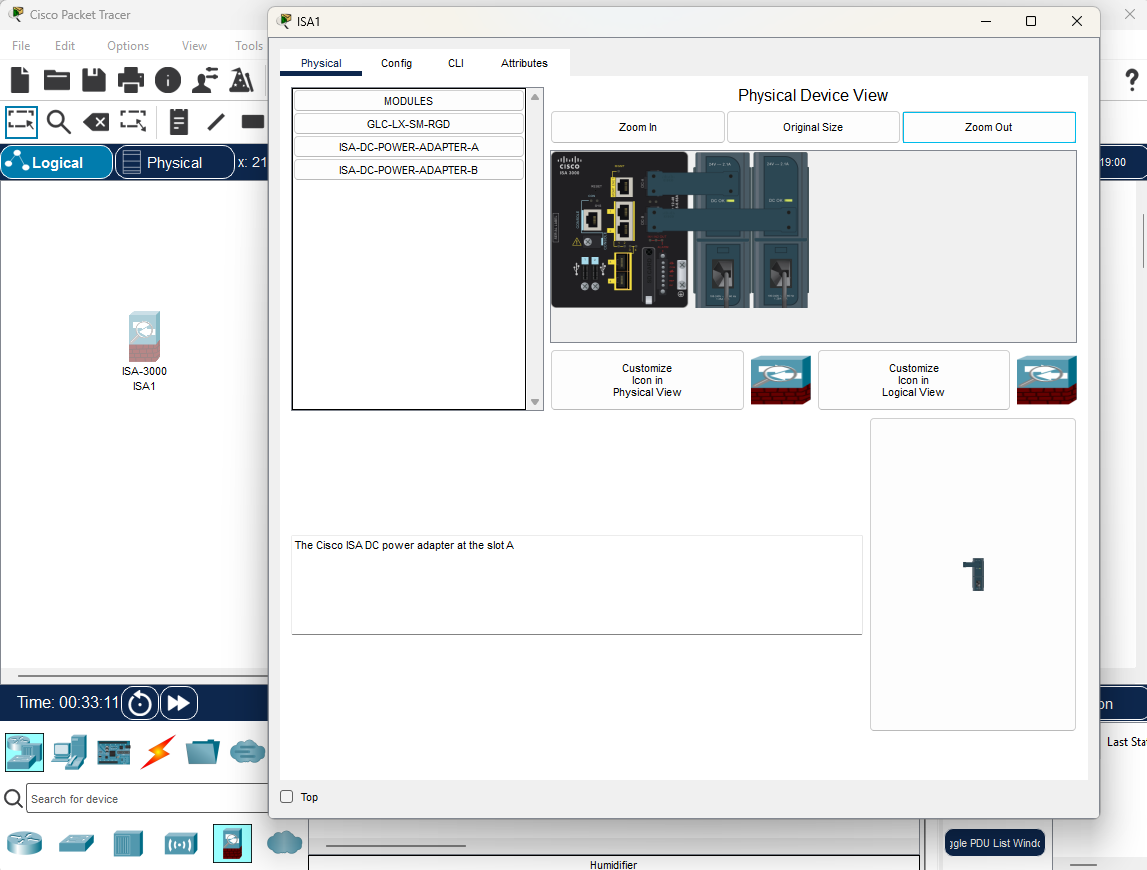Screen dimensions: 1147x870
Task: Click firewall icon beside Logical View customize
Action: [x=1047, y=380]
